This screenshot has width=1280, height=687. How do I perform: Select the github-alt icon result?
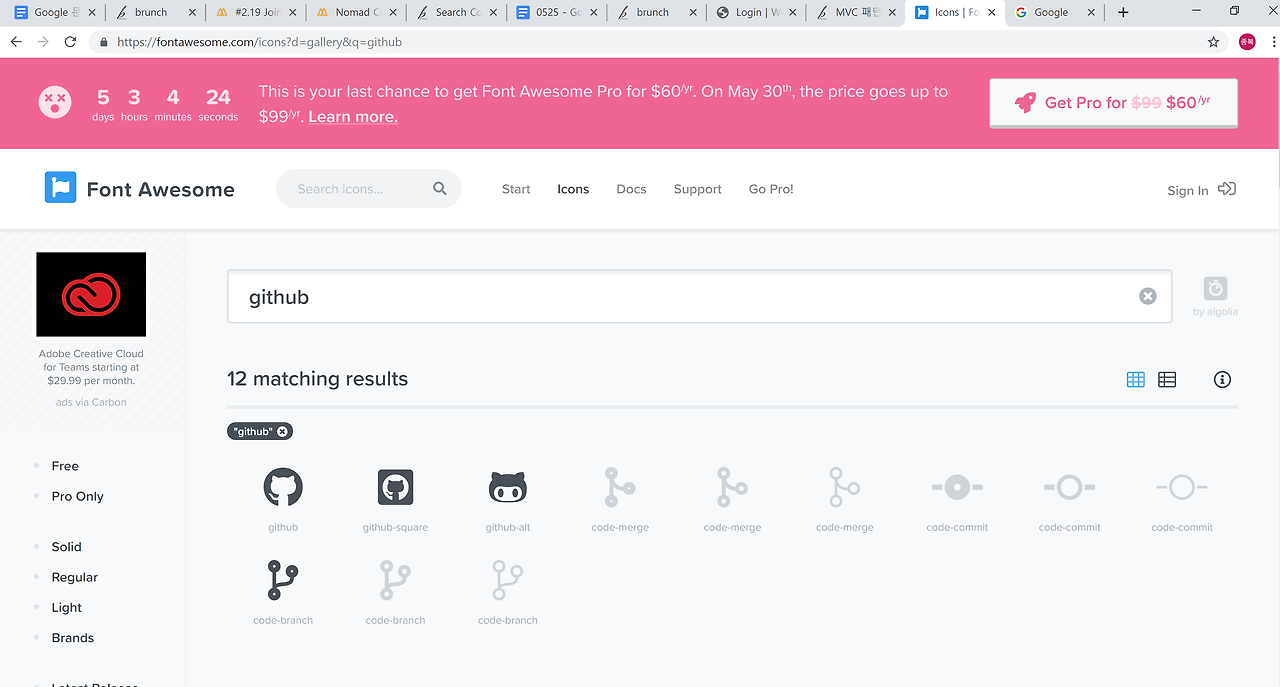[508, 488]
